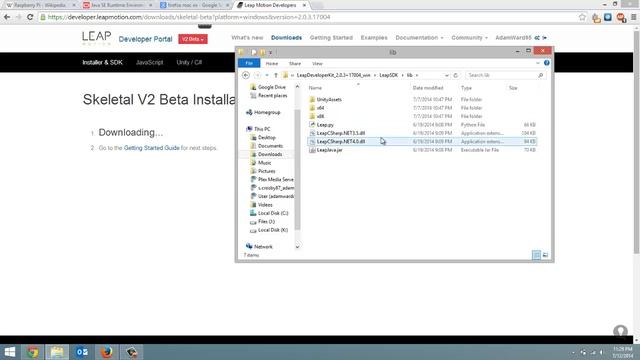Sort files by Type column

(466, 88)
